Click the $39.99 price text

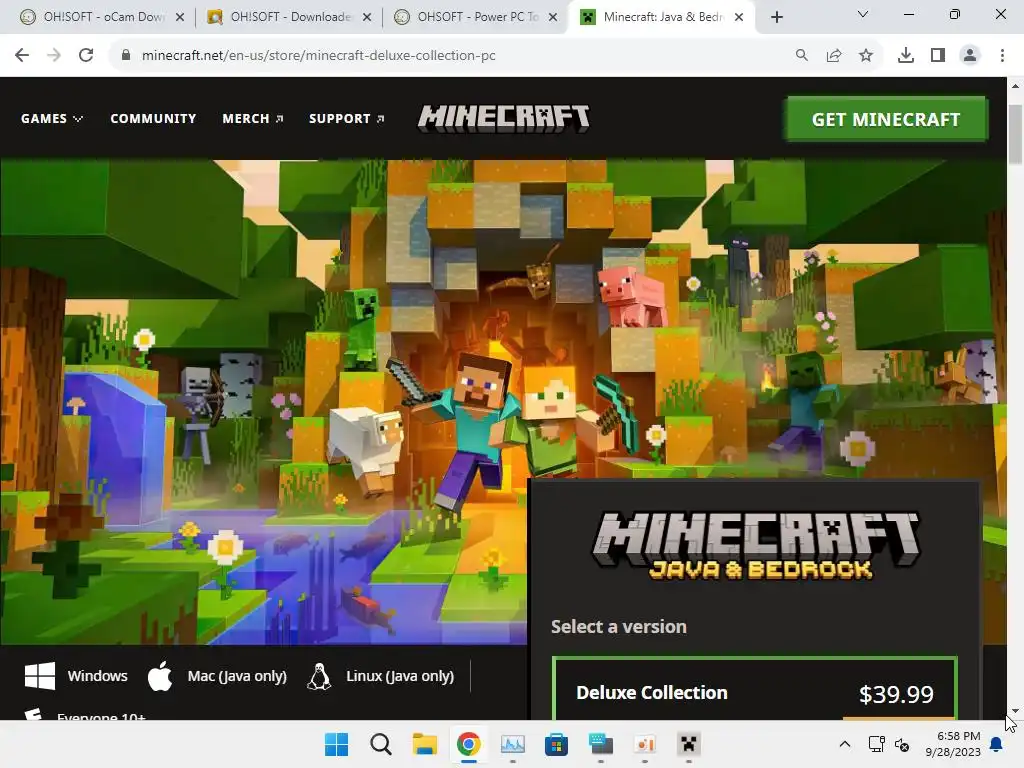click(x=896, y=694)
